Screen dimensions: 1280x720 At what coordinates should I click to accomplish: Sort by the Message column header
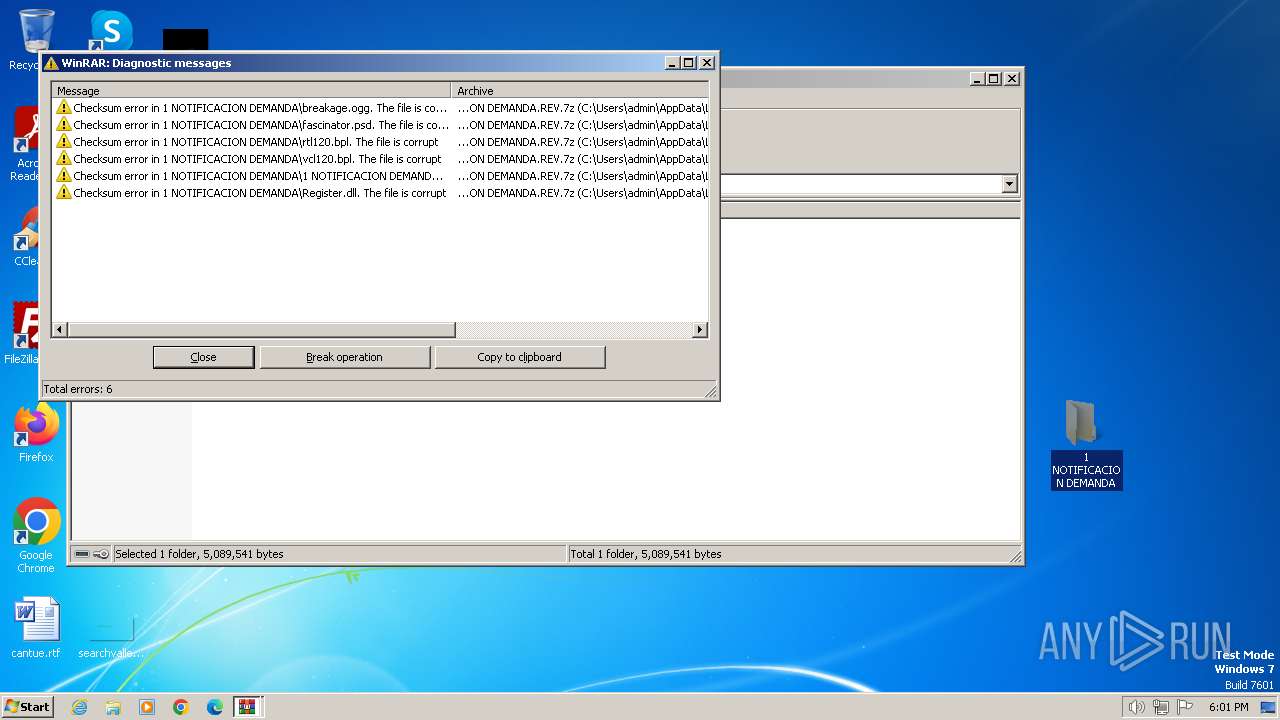251,90
